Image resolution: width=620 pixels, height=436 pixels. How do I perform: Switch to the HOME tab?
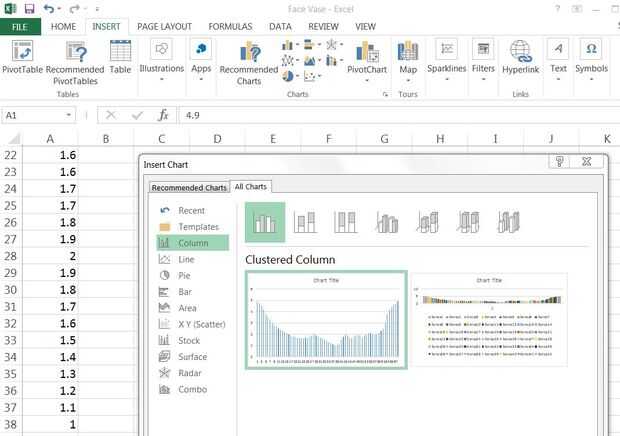(x=63, y=26)
